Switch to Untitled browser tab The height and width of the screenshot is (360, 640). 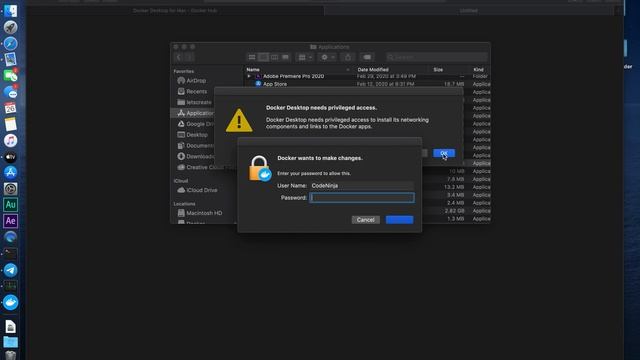(x=469, y=11)
